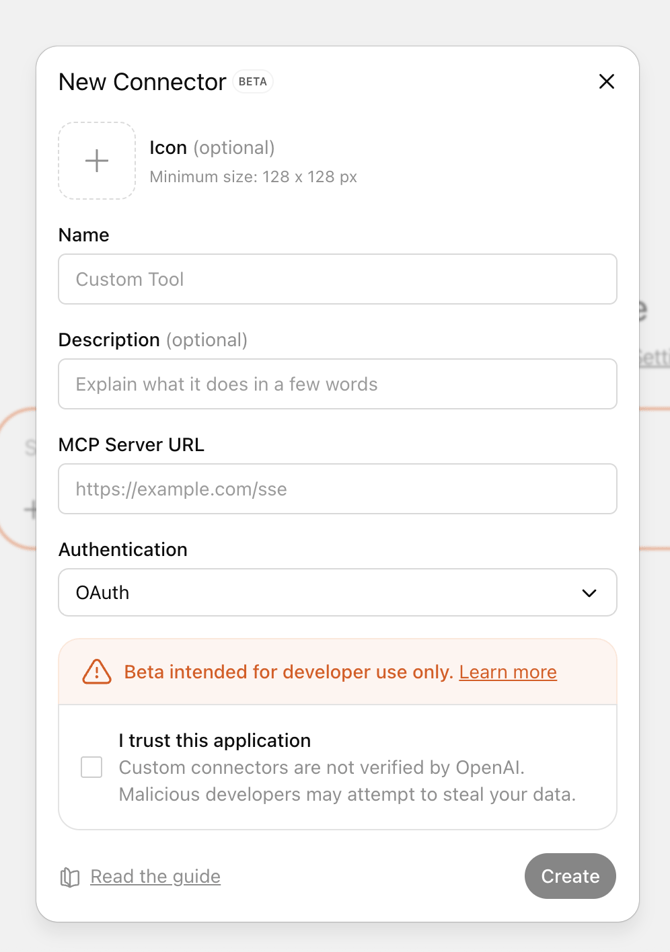The width and height of the screenshot is (670, 952).
Task: Expand the chevron arrow in the Authentication field
Action: pos(589,593)
